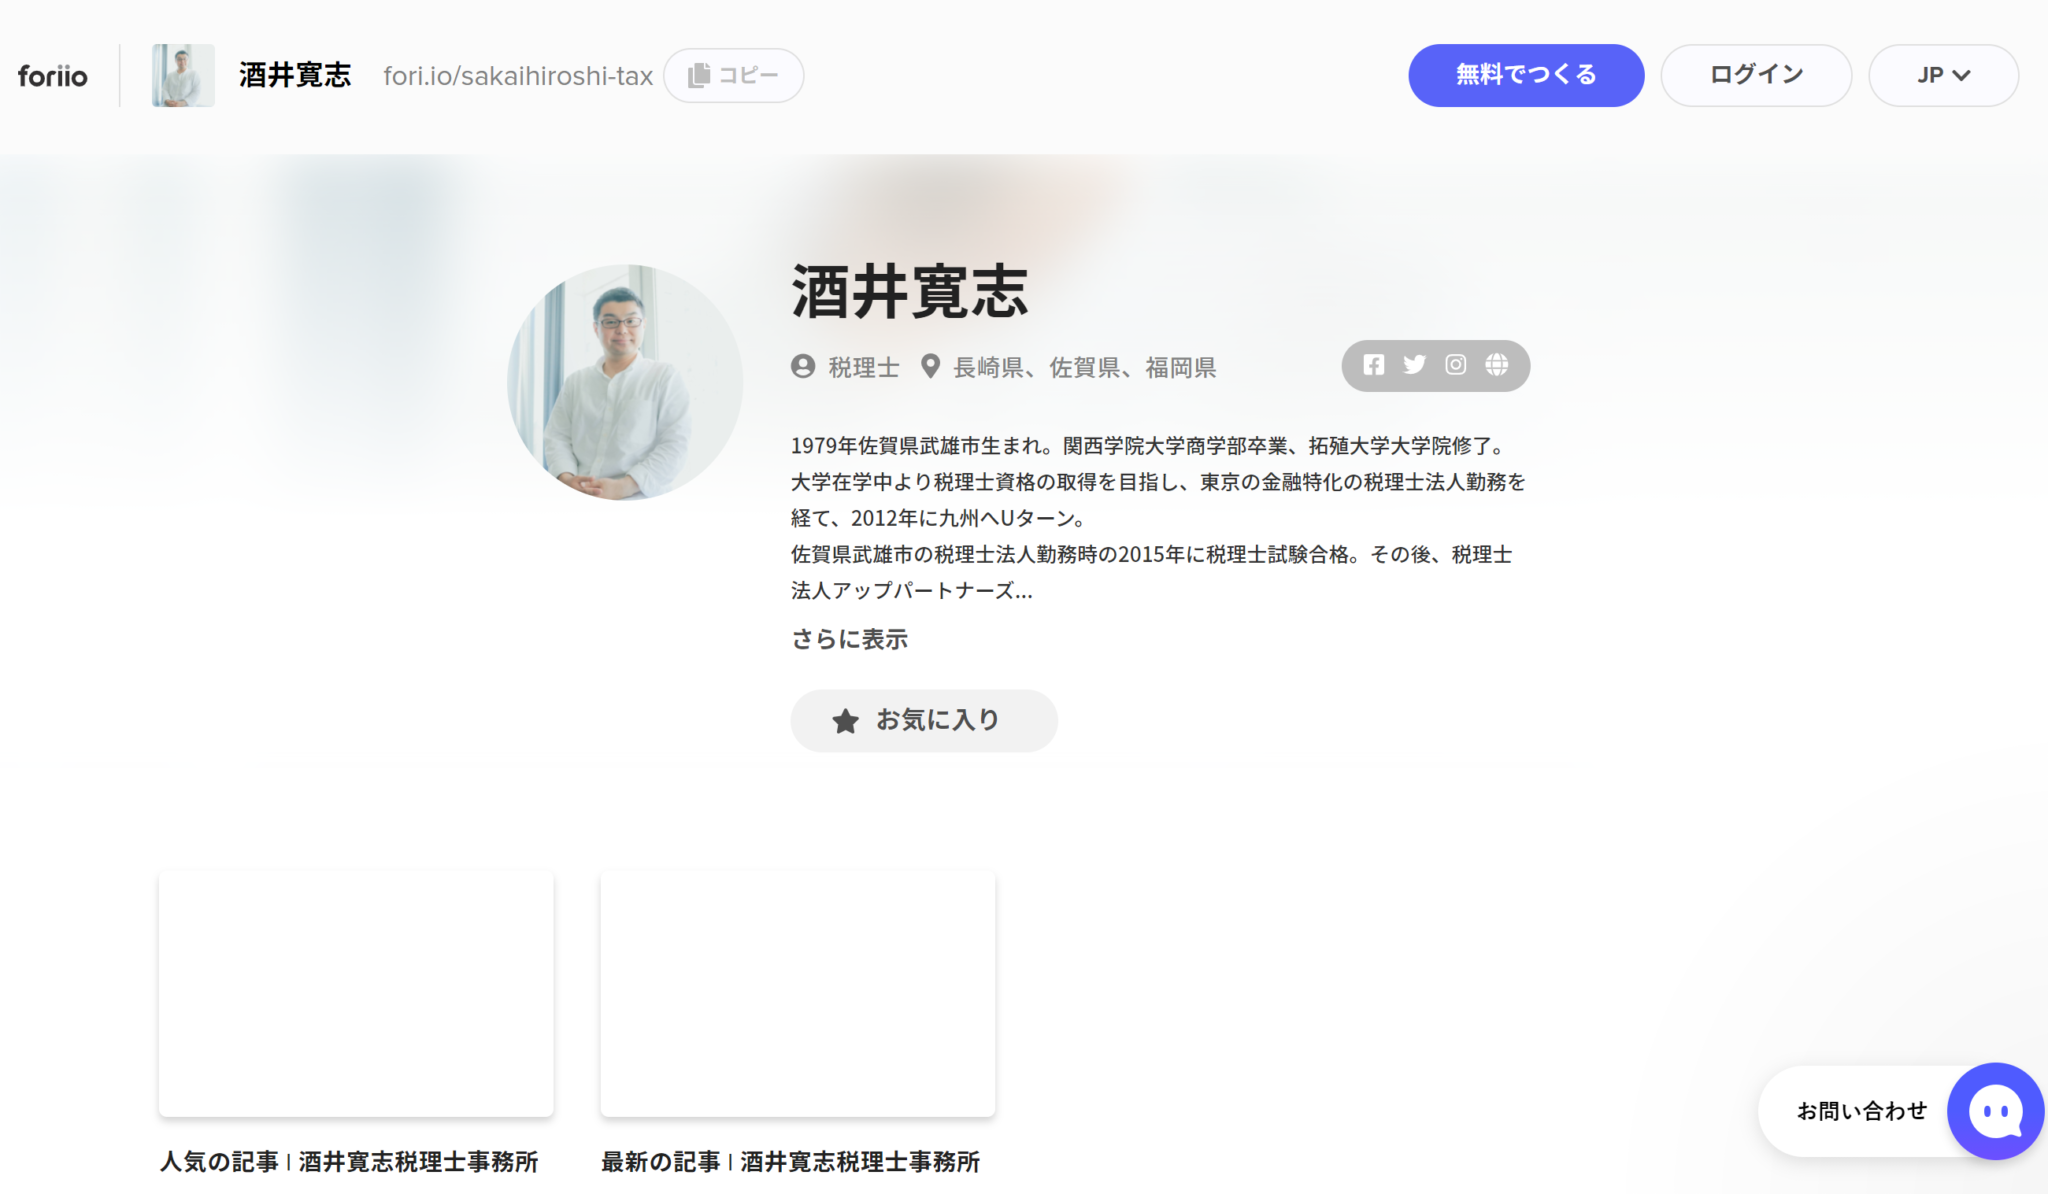Click the 人気の記事 酒井寛志税理士事務所 title link
Screen dimensions: 2048x1194
(x=349, y=1161)
